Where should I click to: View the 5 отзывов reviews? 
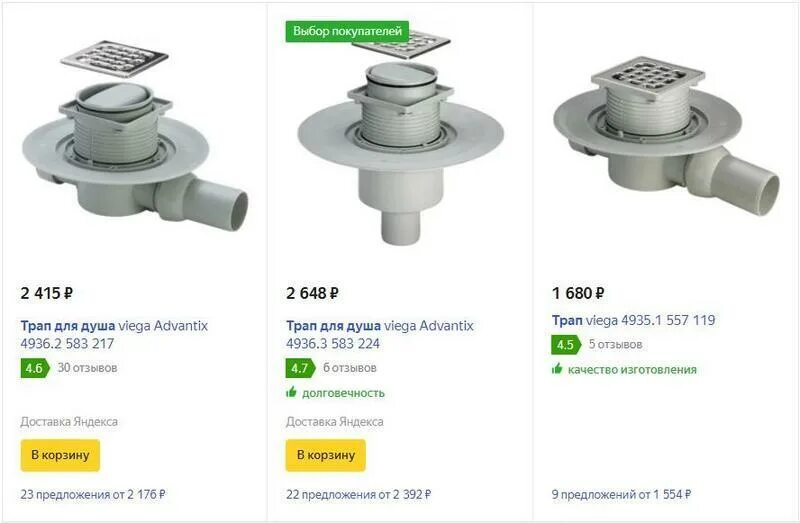click(615, 344)
